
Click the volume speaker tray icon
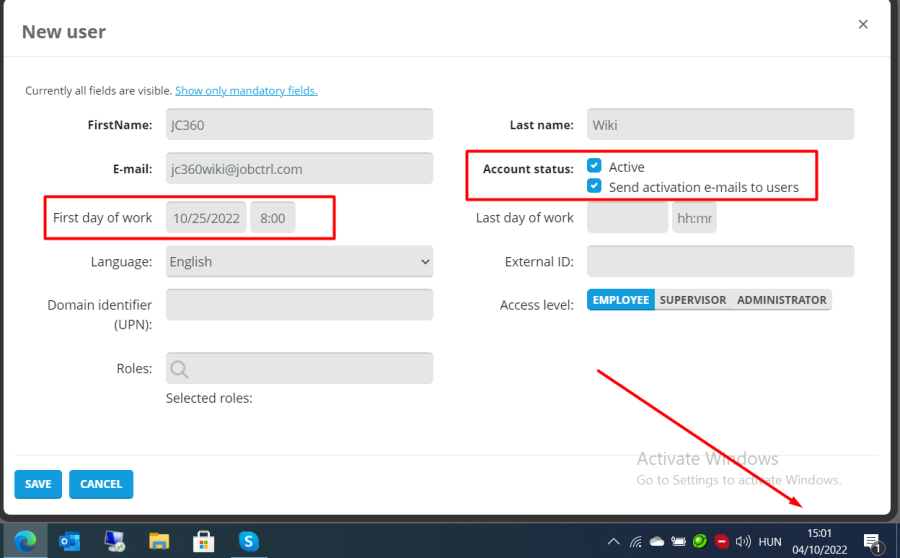point(743,542)
